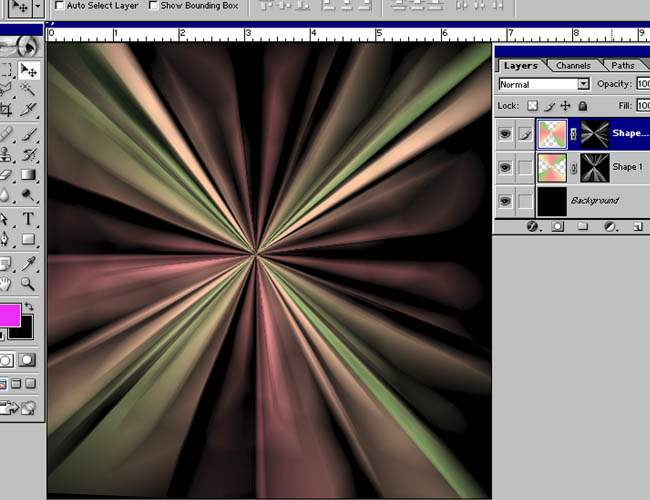Select the Brush tool in toolbox

(x=28, y=135)
